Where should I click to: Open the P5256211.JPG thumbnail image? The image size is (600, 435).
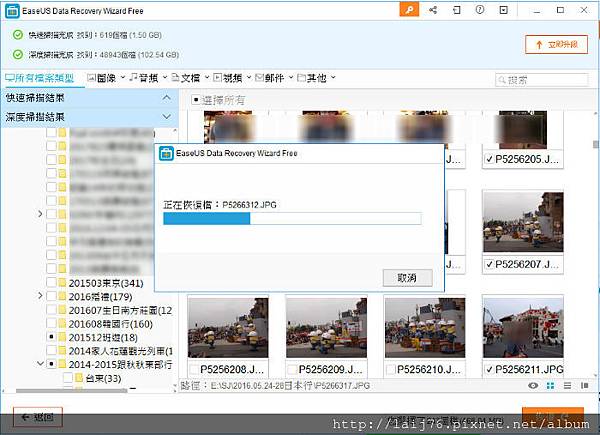click(523, 328)
